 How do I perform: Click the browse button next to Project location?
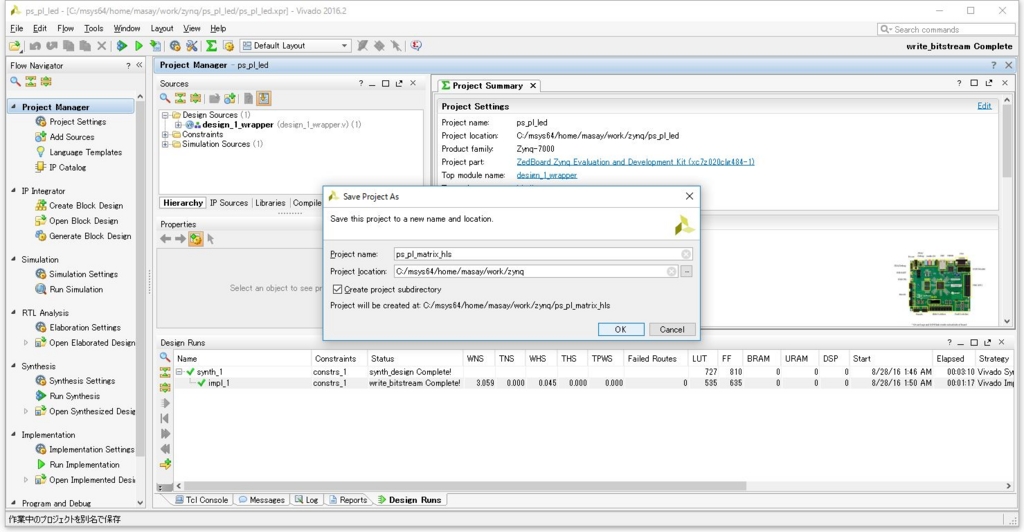click(686, 272)
